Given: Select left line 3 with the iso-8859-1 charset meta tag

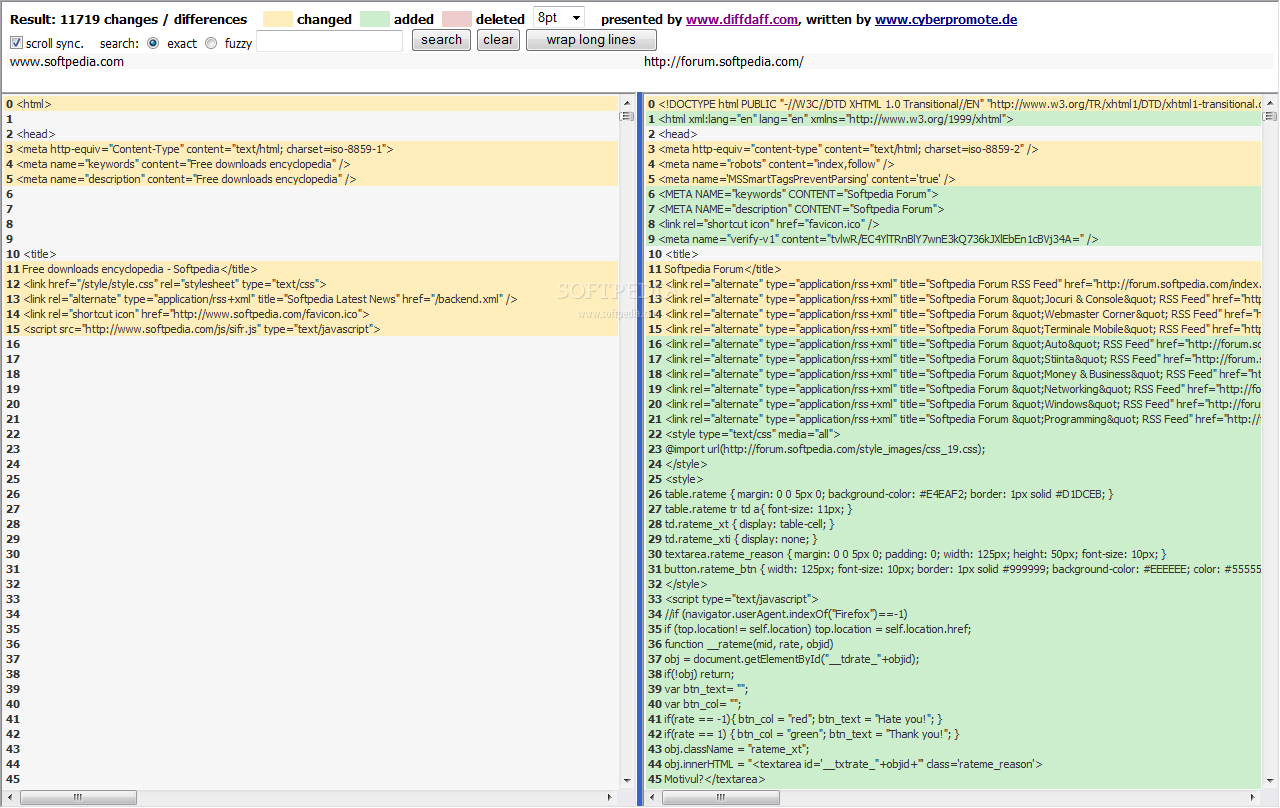Looking at the screenshot, I should click(310, 149).
